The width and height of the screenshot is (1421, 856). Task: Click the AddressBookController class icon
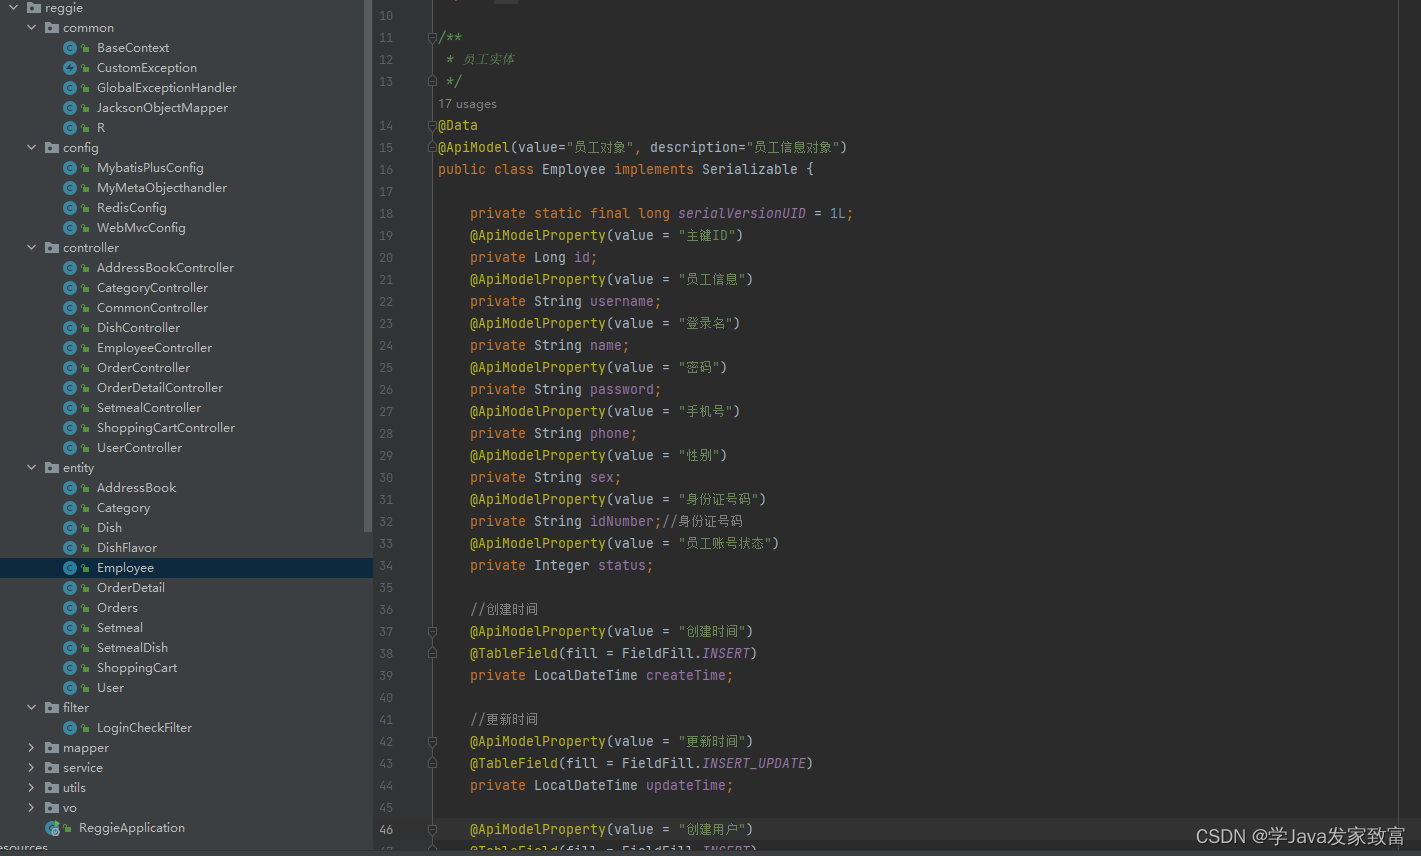pos(70,268)
